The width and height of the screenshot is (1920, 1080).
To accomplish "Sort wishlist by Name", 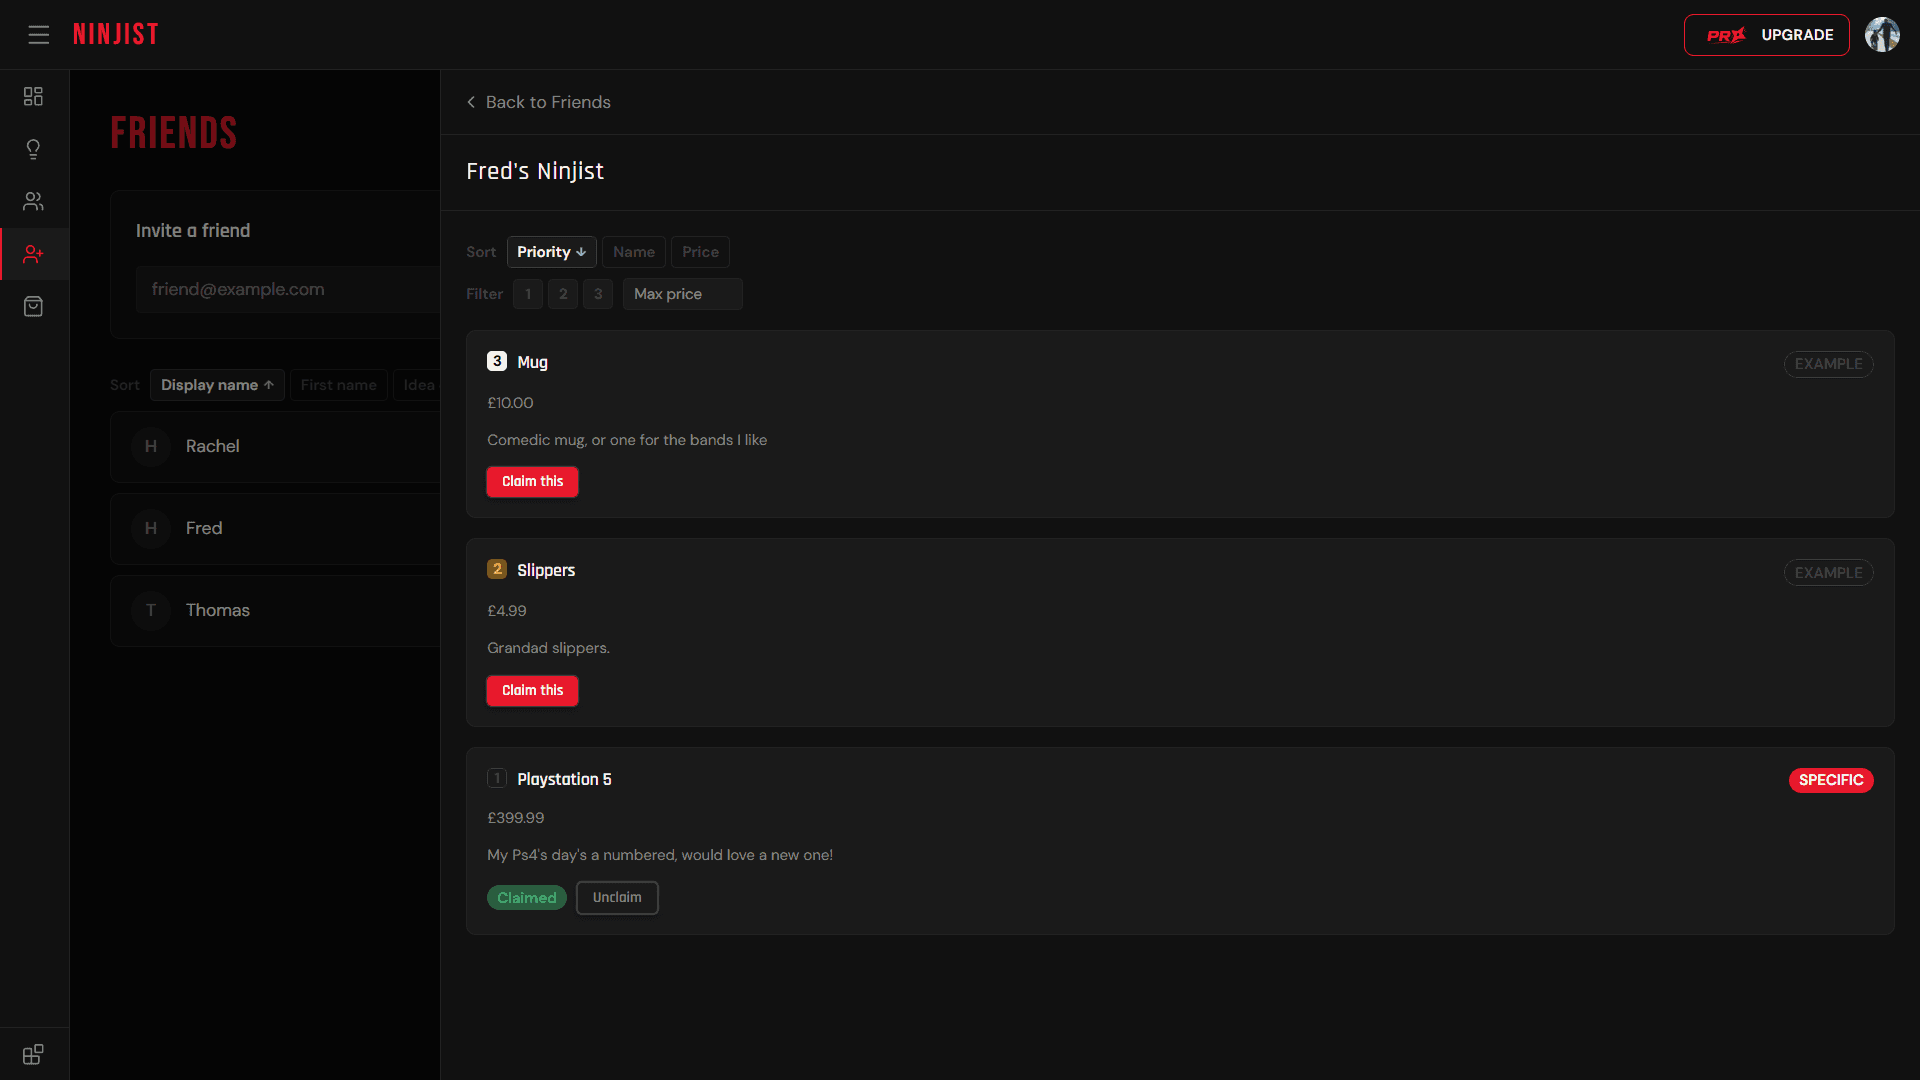I will pyautogui.click(x=634, y=252).
